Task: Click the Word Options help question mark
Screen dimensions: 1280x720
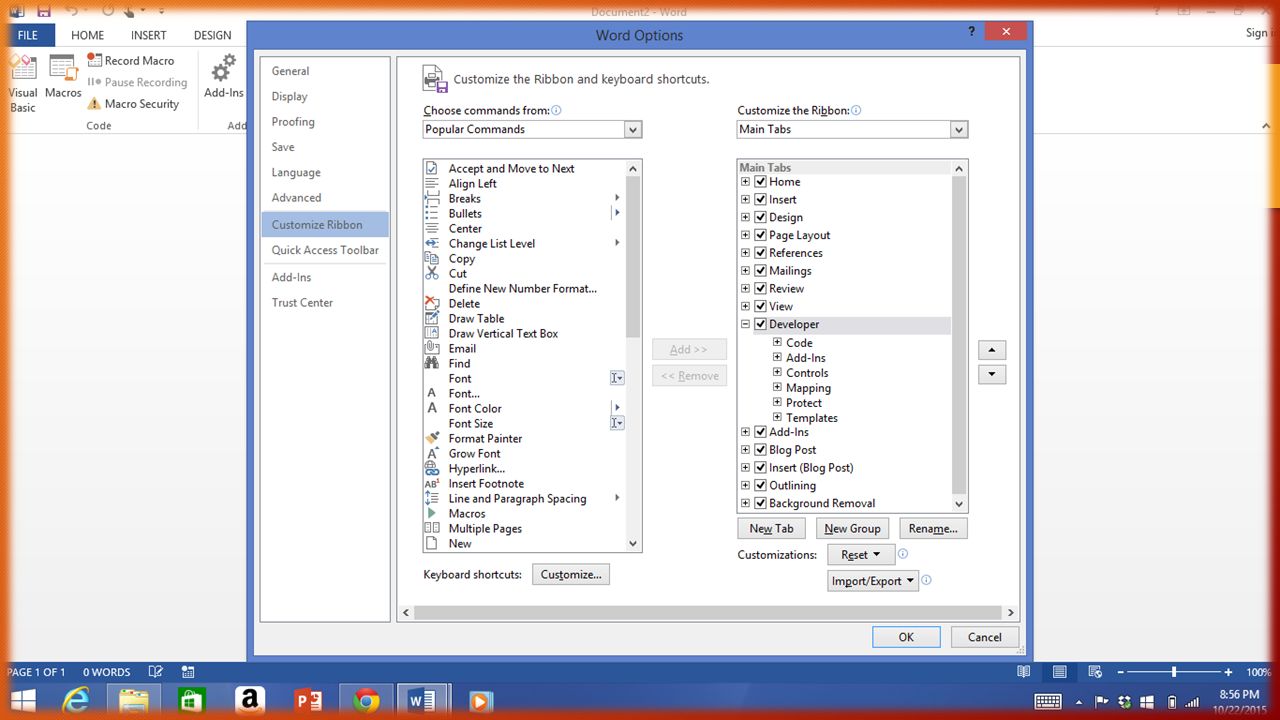Action: click(x=971, y=32)
